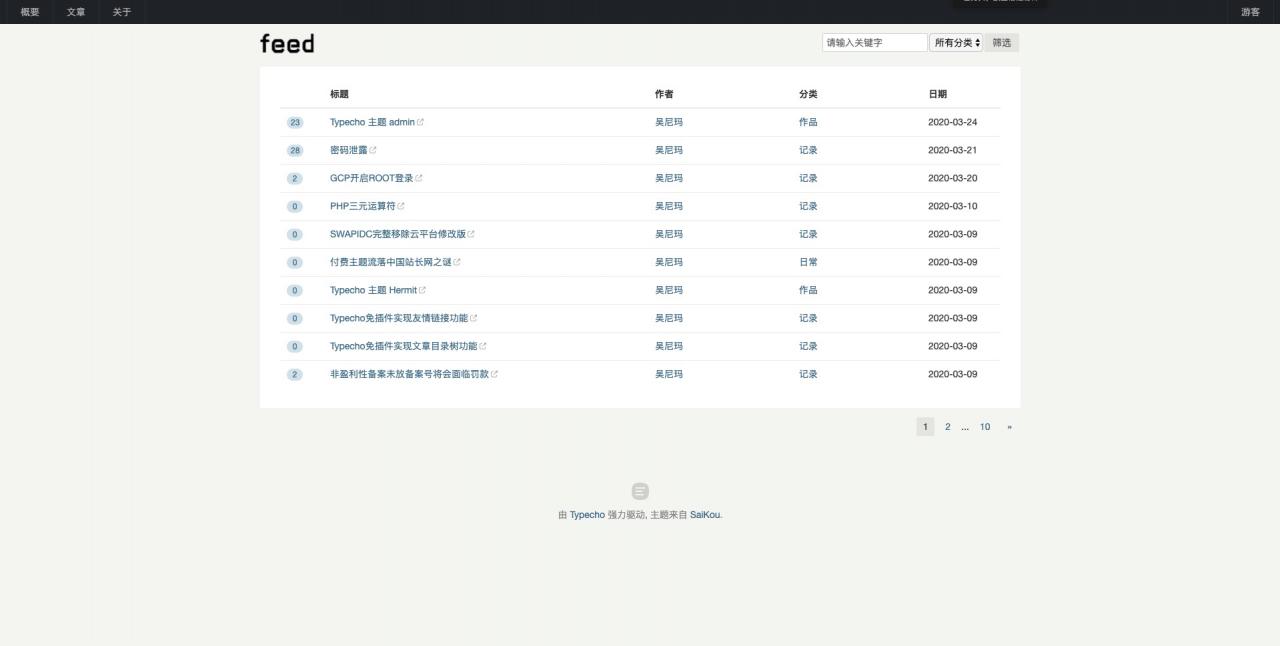
Task: Click external link icon next to 密码泄露
Action: (373, 150)
